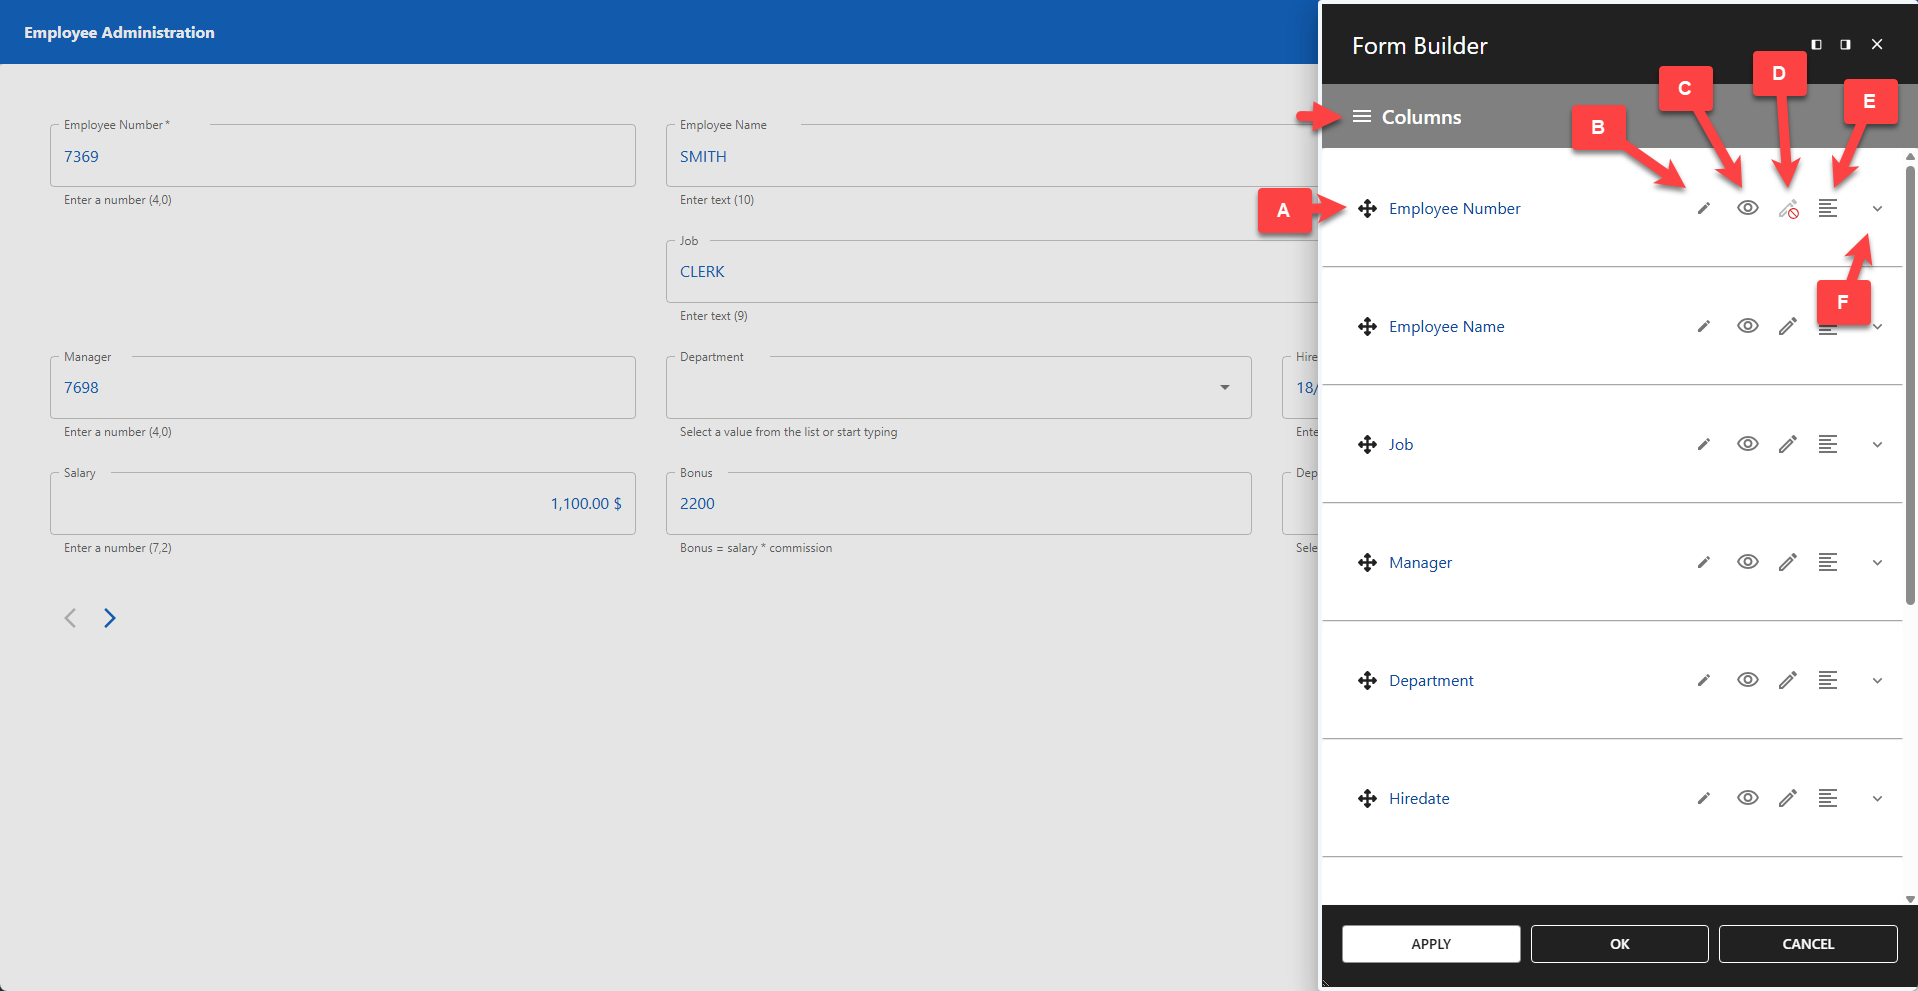Dock the Form Builder panel to the left

(1815, 44)
